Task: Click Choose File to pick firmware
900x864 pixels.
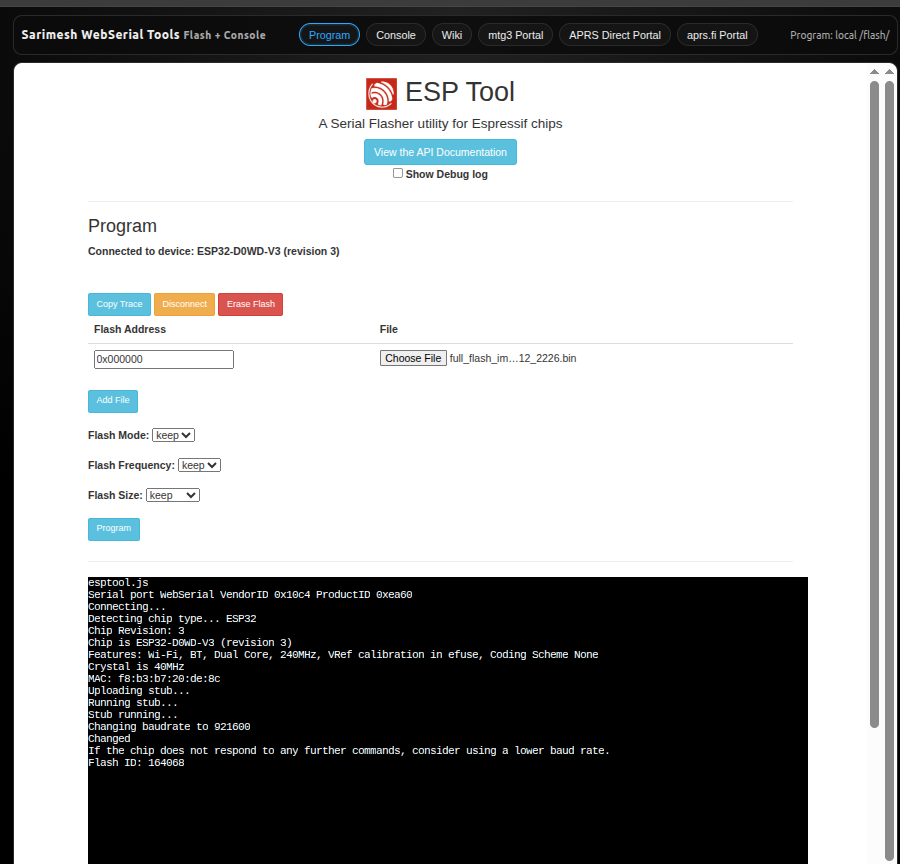Action: (x=413, y=358)
